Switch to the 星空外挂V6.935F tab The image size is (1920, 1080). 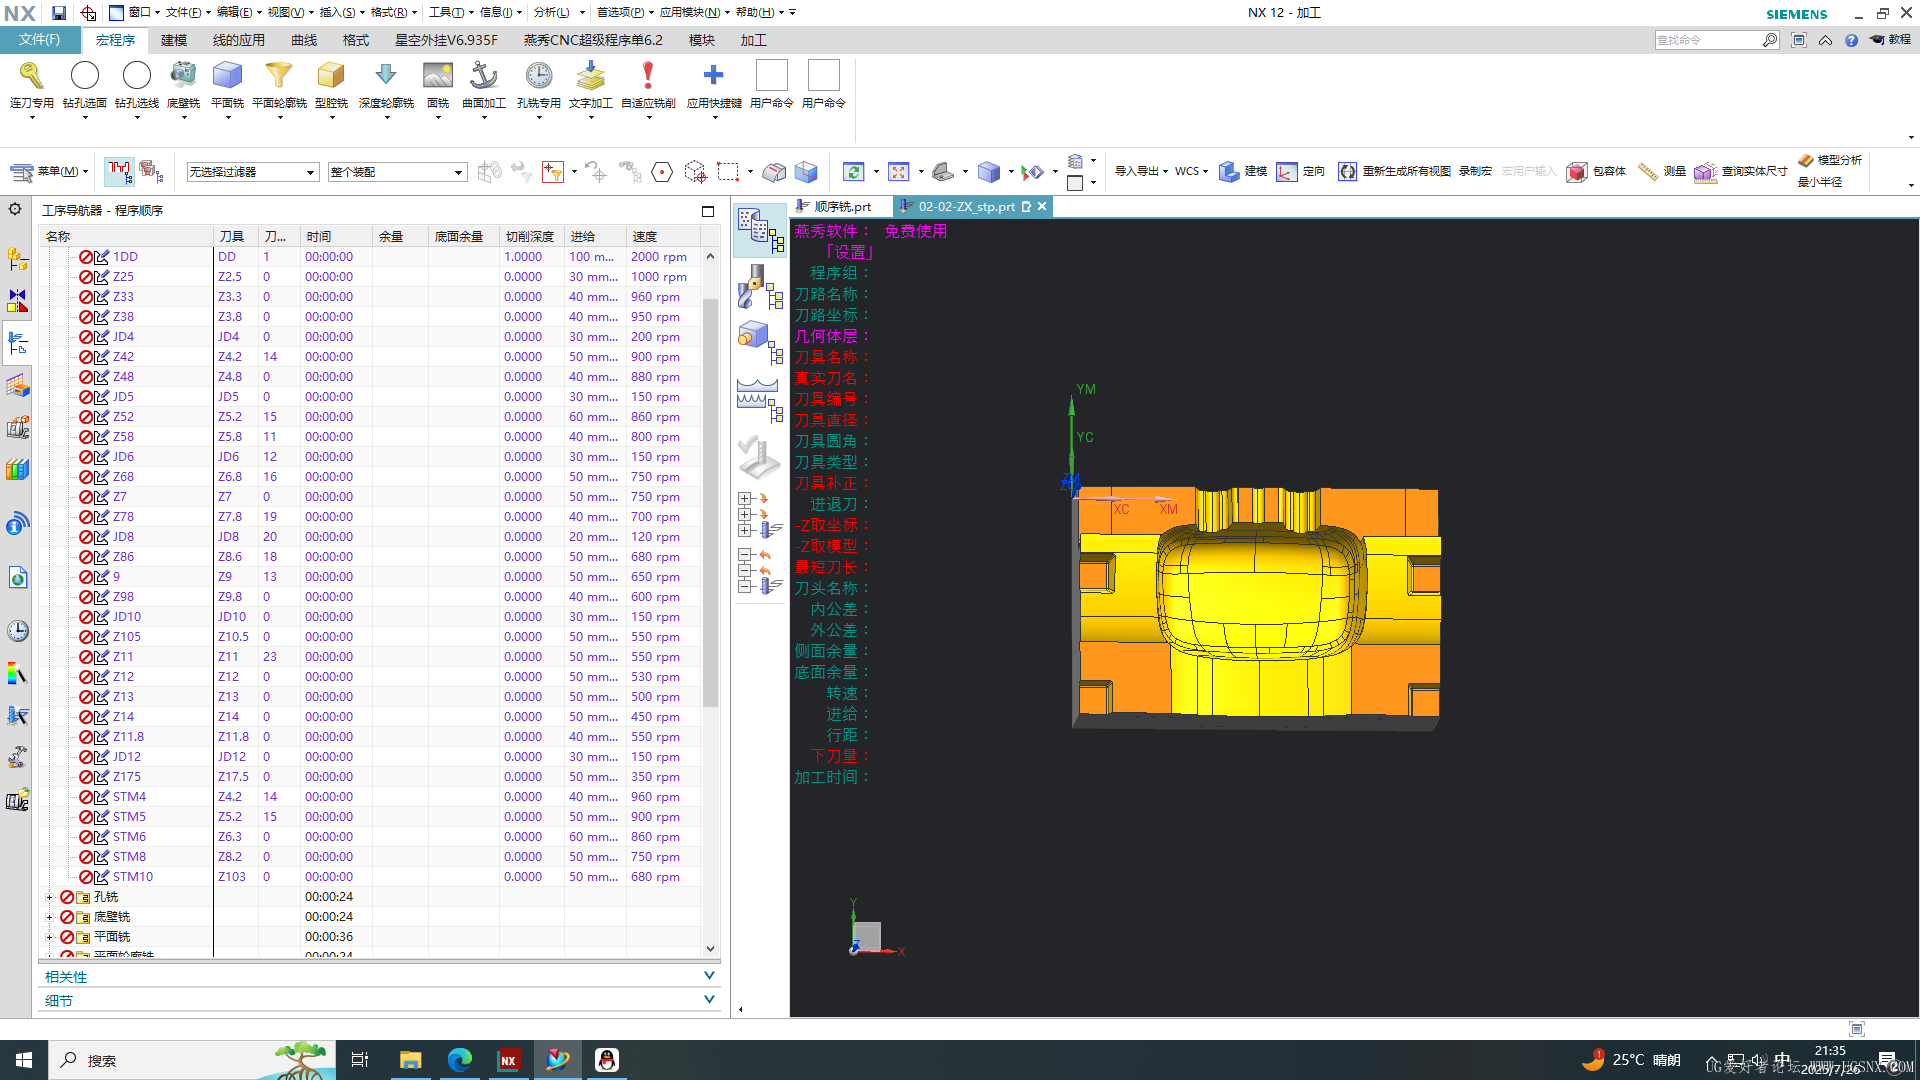tap(446, 40)
